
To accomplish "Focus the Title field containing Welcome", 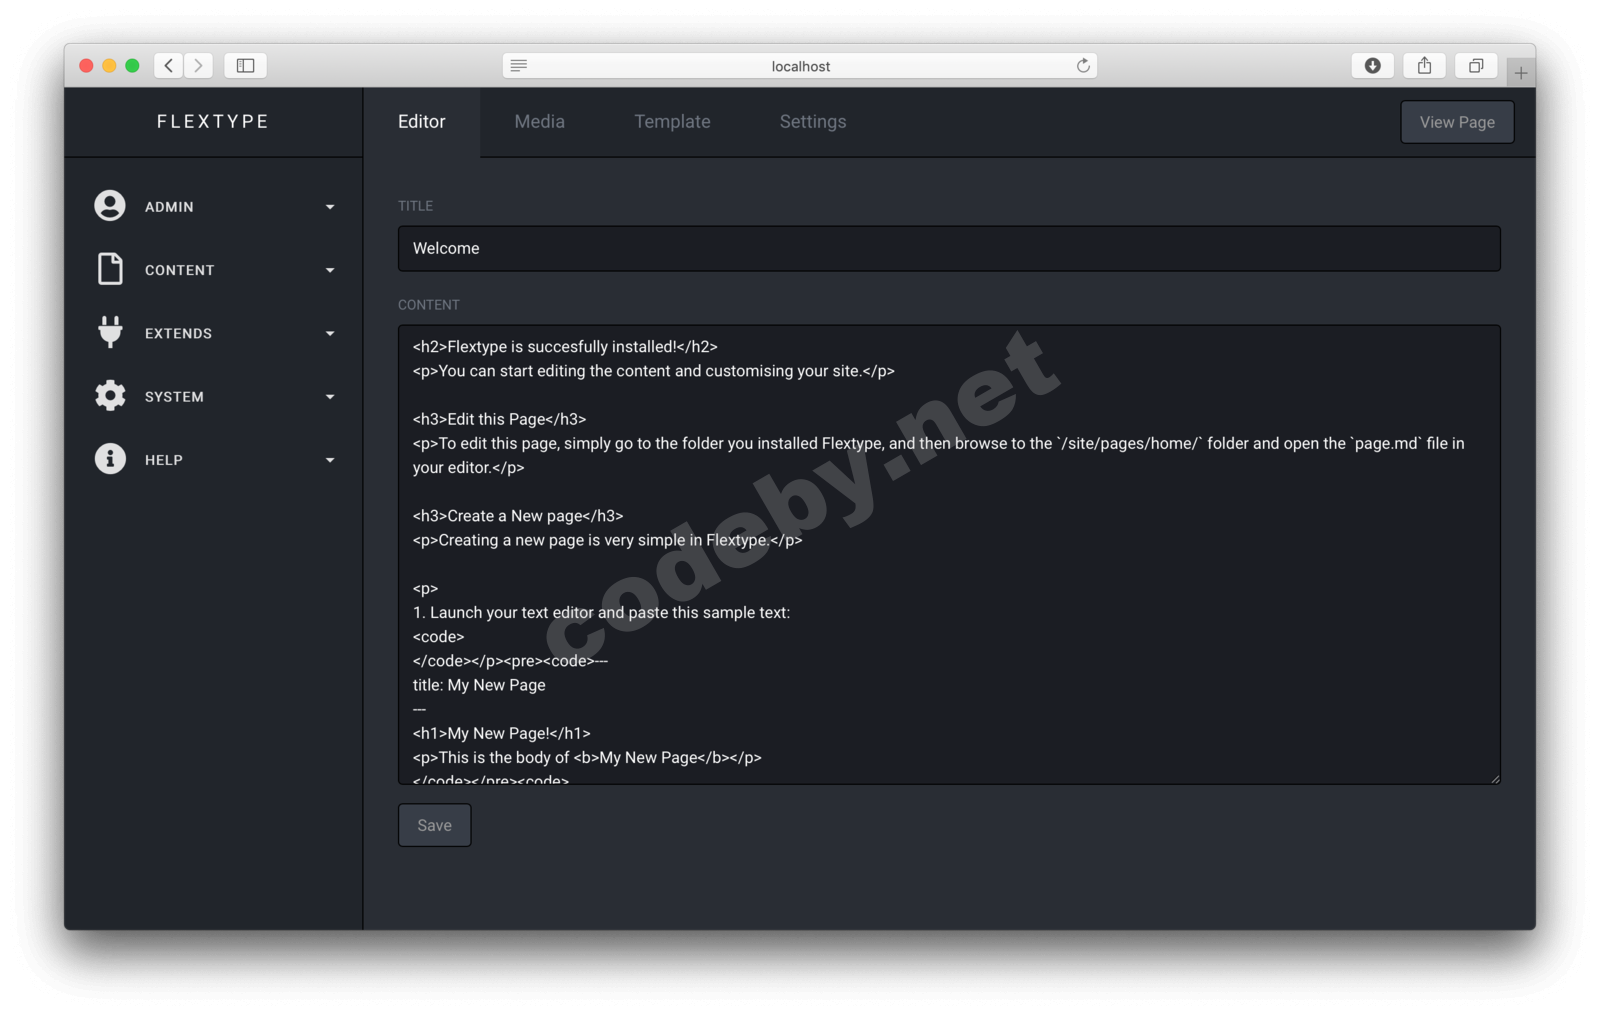I will (x=949, y=248).
